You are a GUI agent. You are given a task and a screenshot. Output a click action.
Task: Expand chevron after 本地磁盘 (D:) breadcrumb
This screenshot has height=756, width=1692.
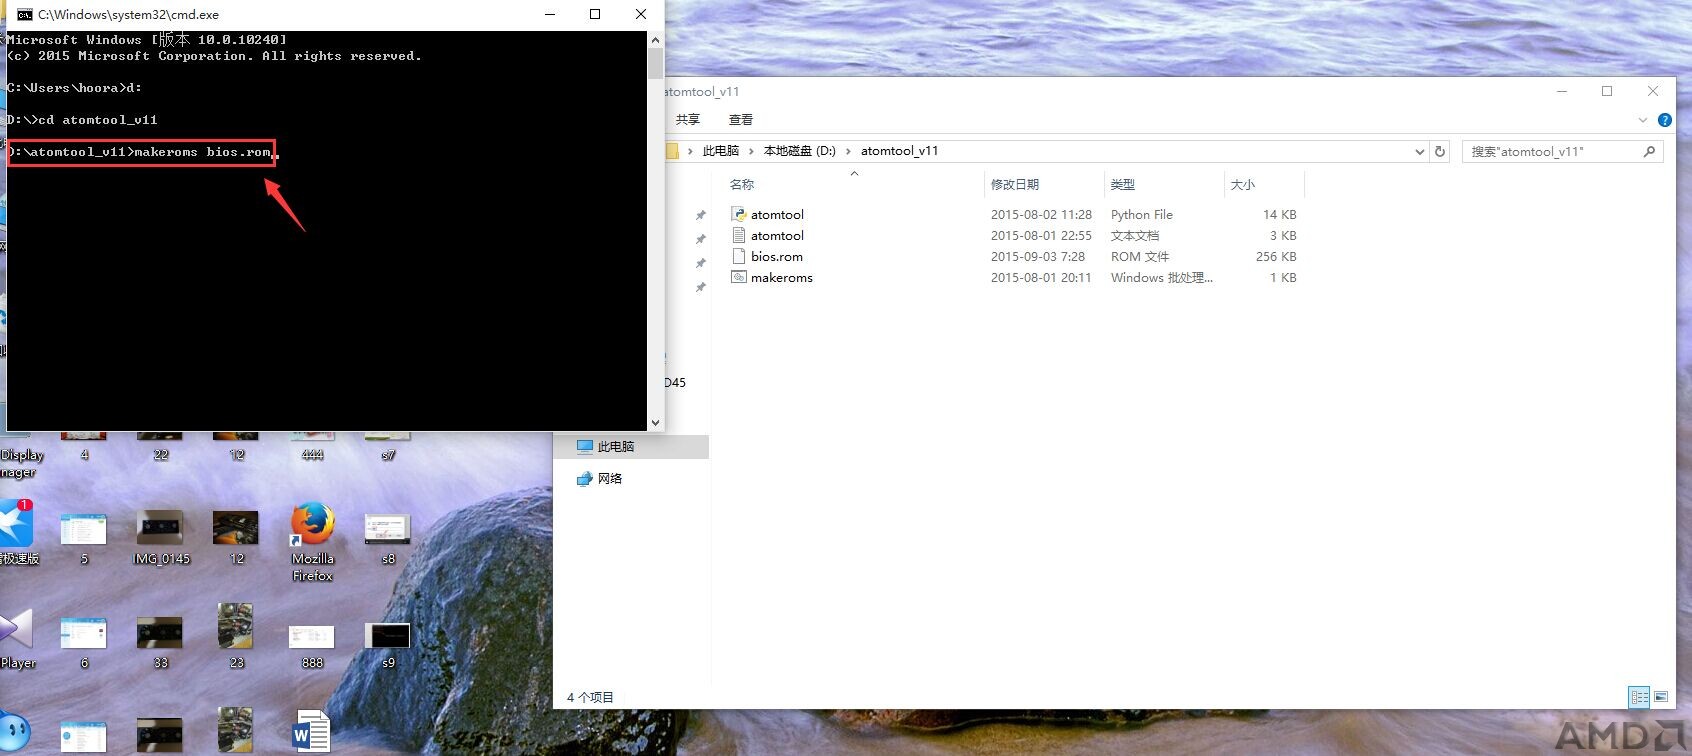pyautogui.click(x=848, y=151)
